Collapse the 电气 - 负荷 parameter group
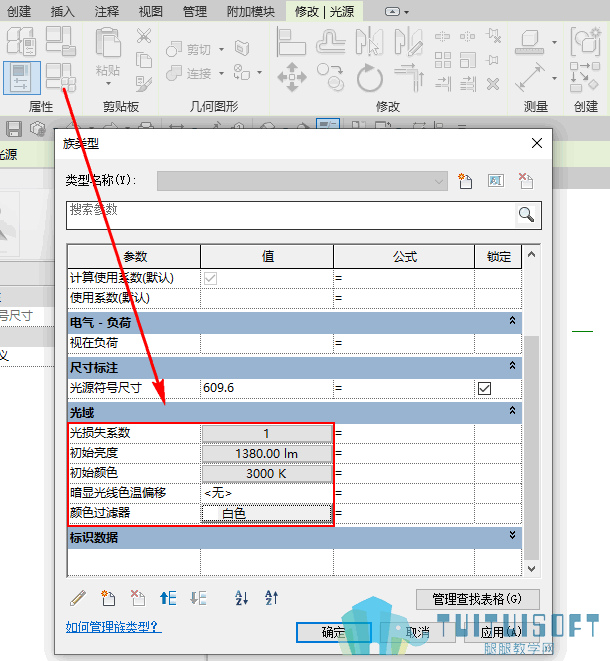 coord(512,320)
